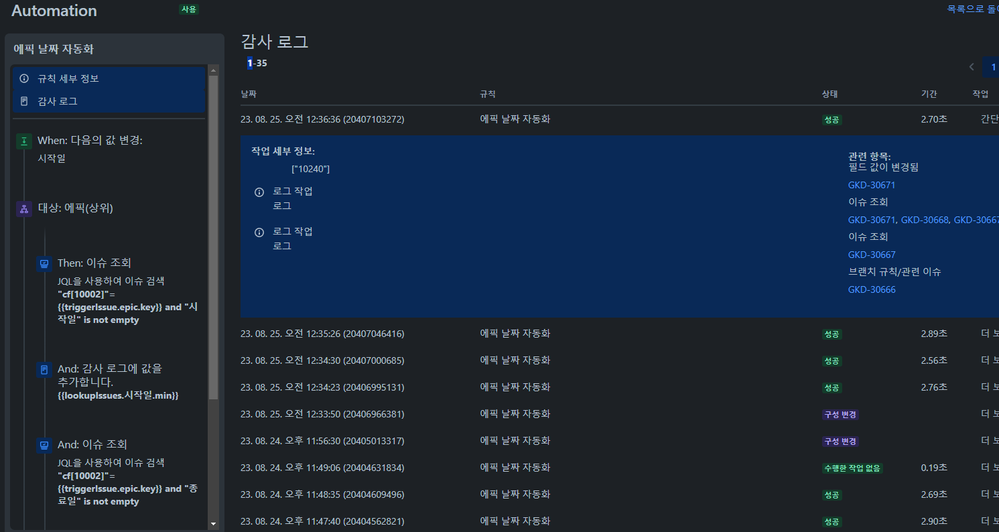Click ["10240"] log value
This screenshot has width=999, height=532.
310,169
